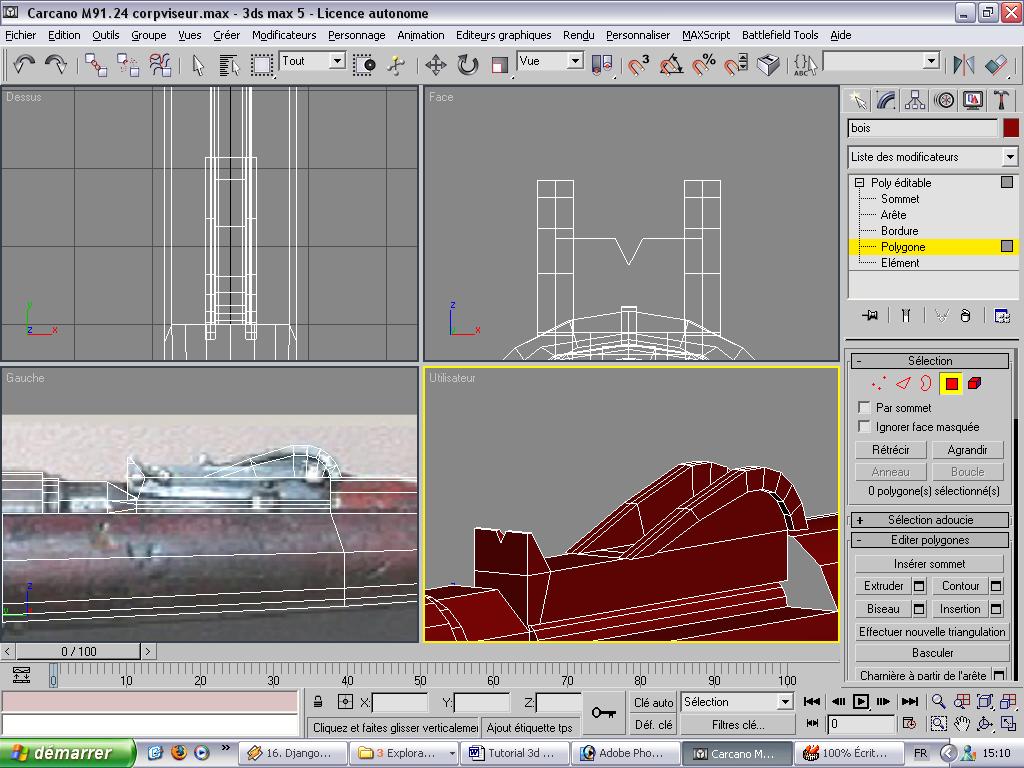
Task: Activate the Unlink Selection tool
Action: point(128,65)
